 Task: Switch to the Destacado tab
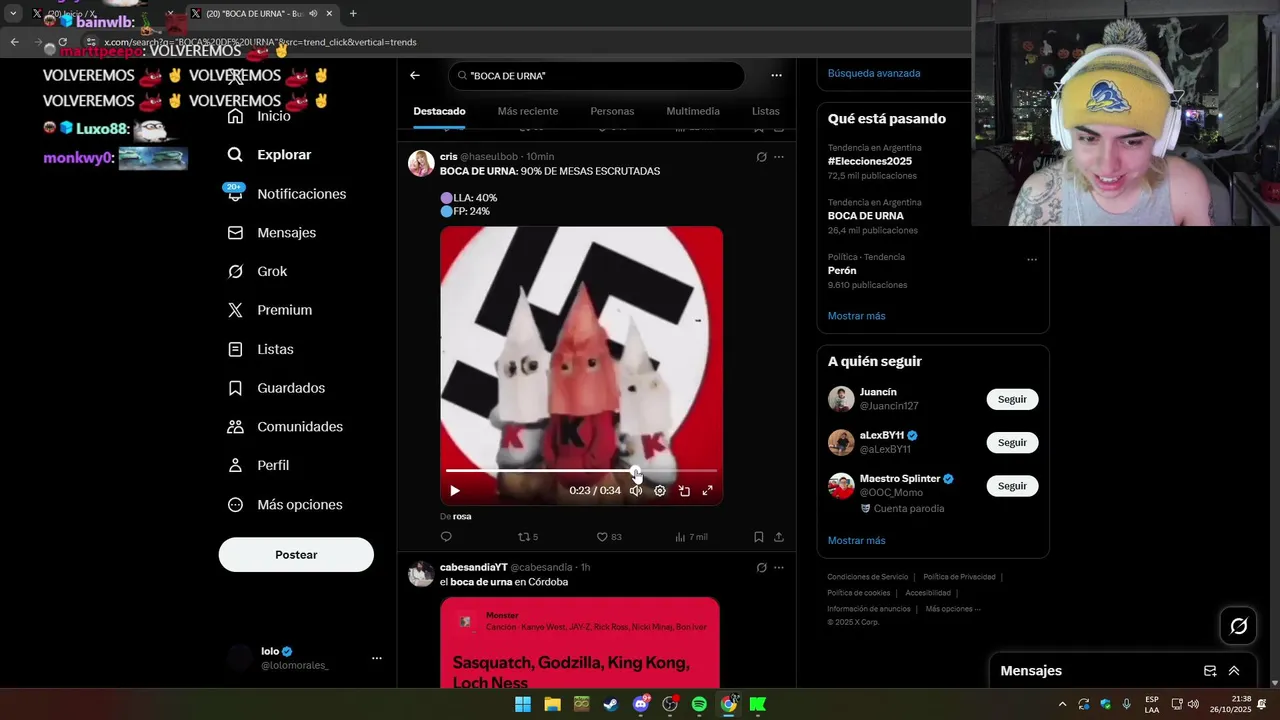440,111
